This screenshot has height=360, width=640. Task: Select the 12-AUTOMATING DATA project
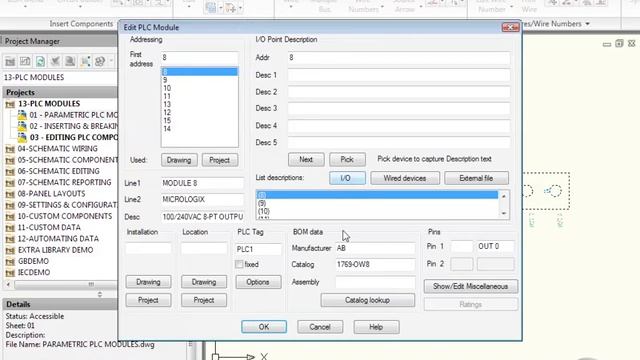tap(58, 238)
